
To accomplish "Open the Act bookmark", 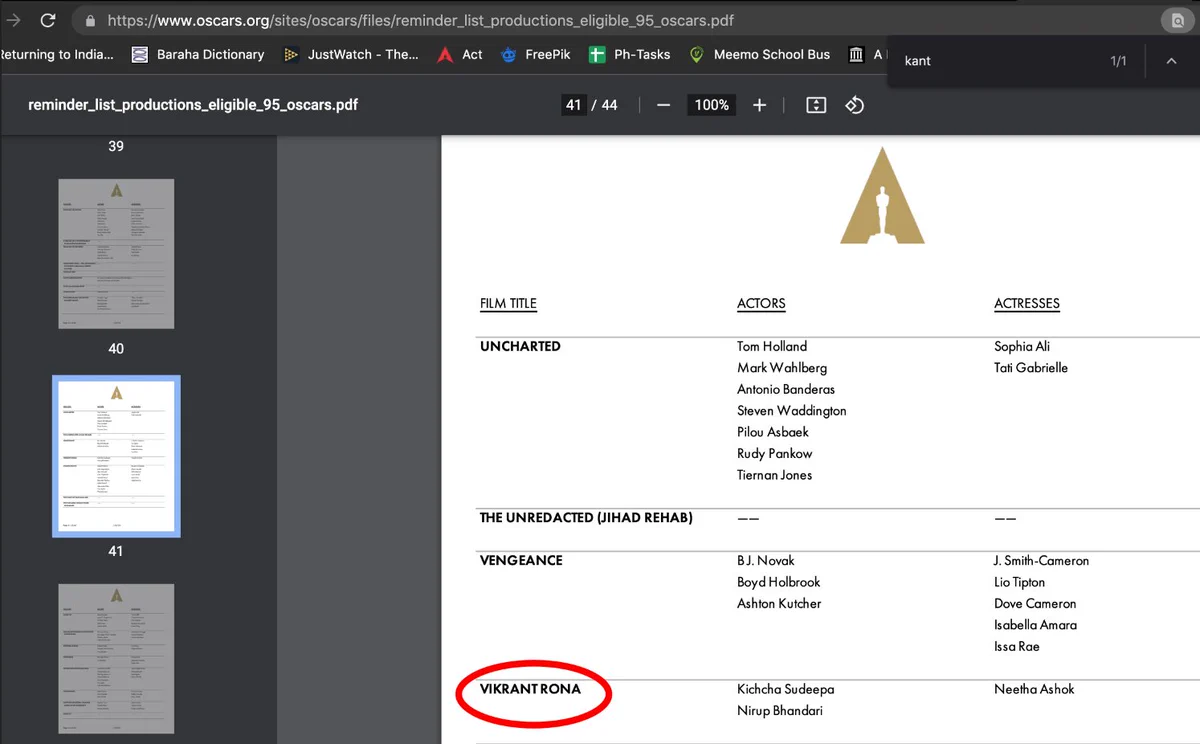I will point(460,55).
